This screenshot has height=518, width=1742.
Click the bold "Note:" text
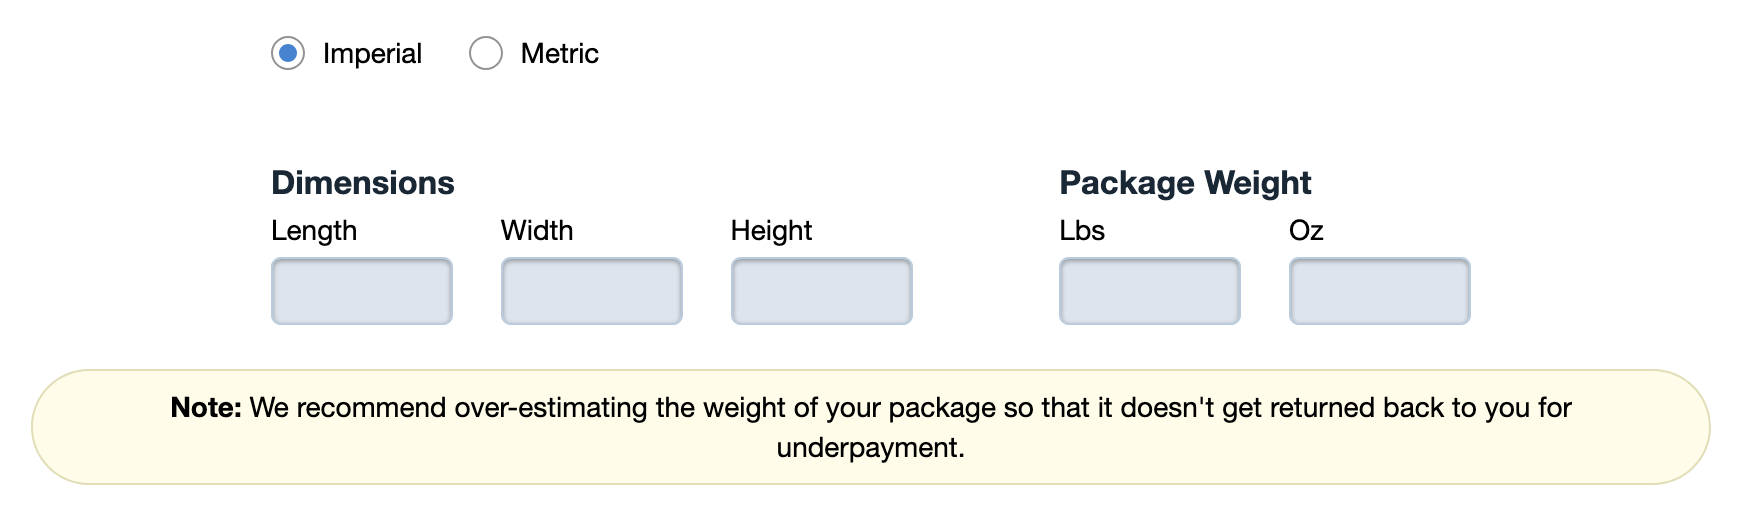(206, 408)
